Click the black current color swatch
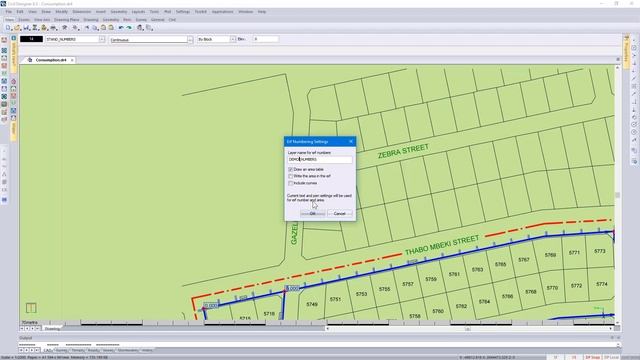 click(x=31, y=39)
